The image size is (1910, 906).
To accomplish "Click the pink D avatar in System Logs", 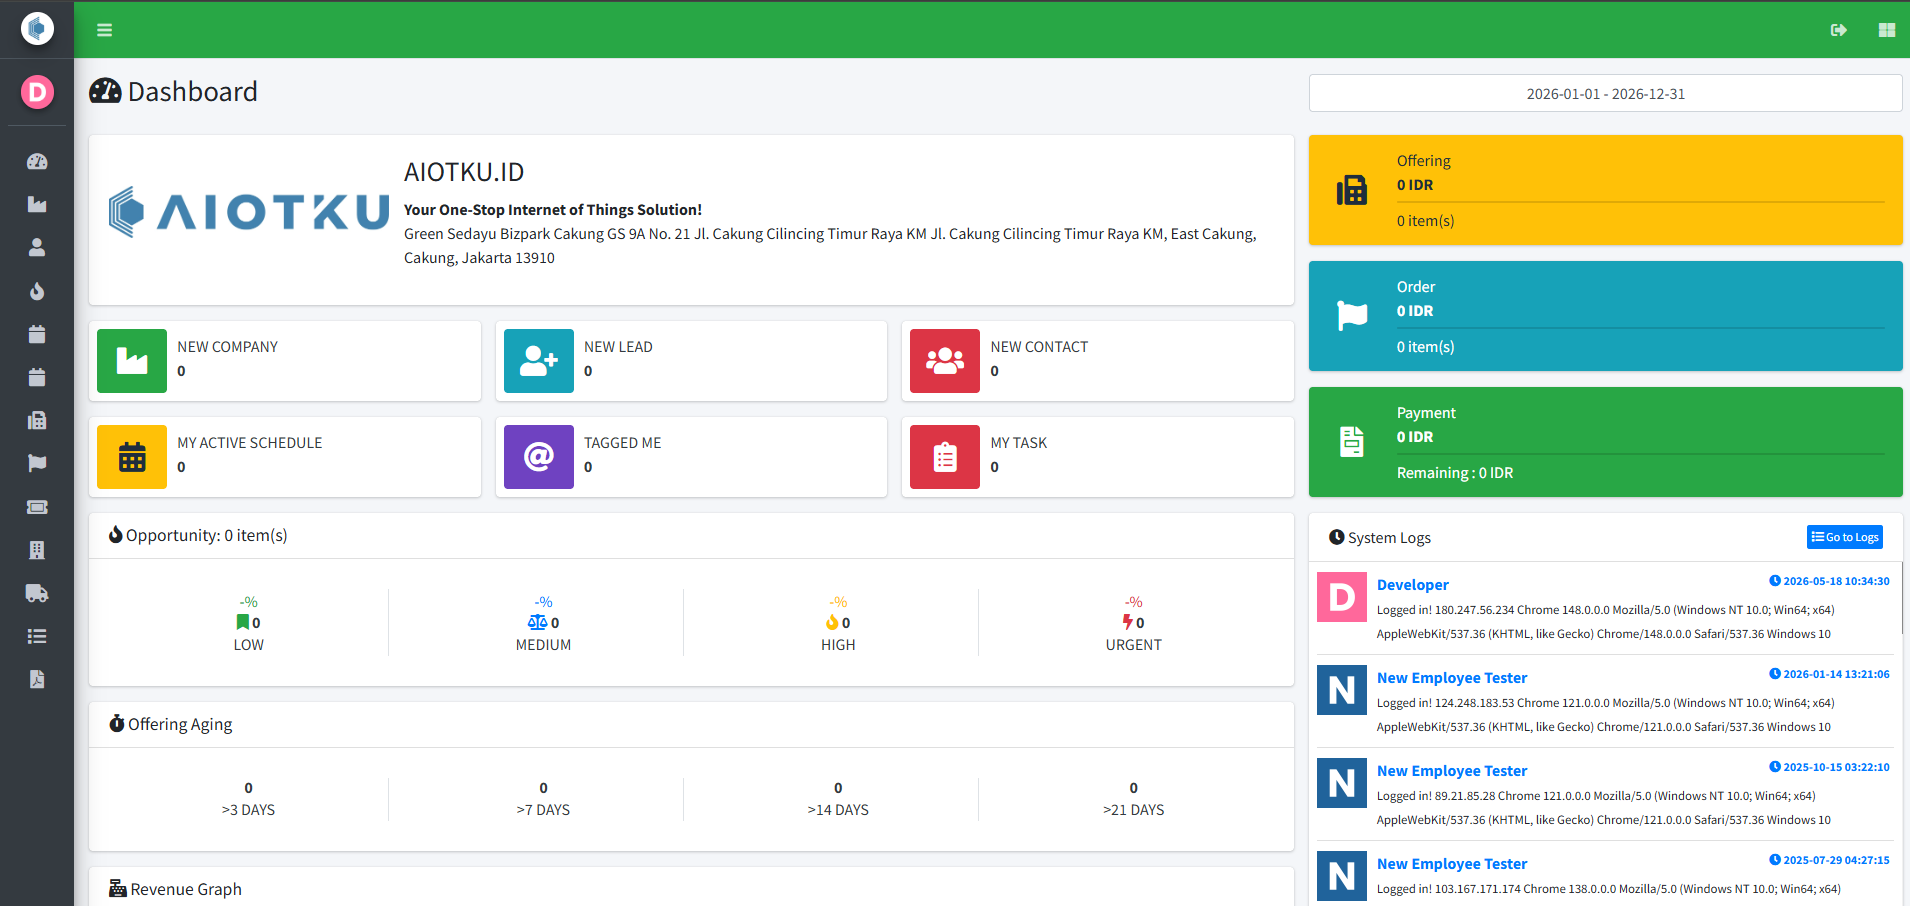I will 1342,597.
